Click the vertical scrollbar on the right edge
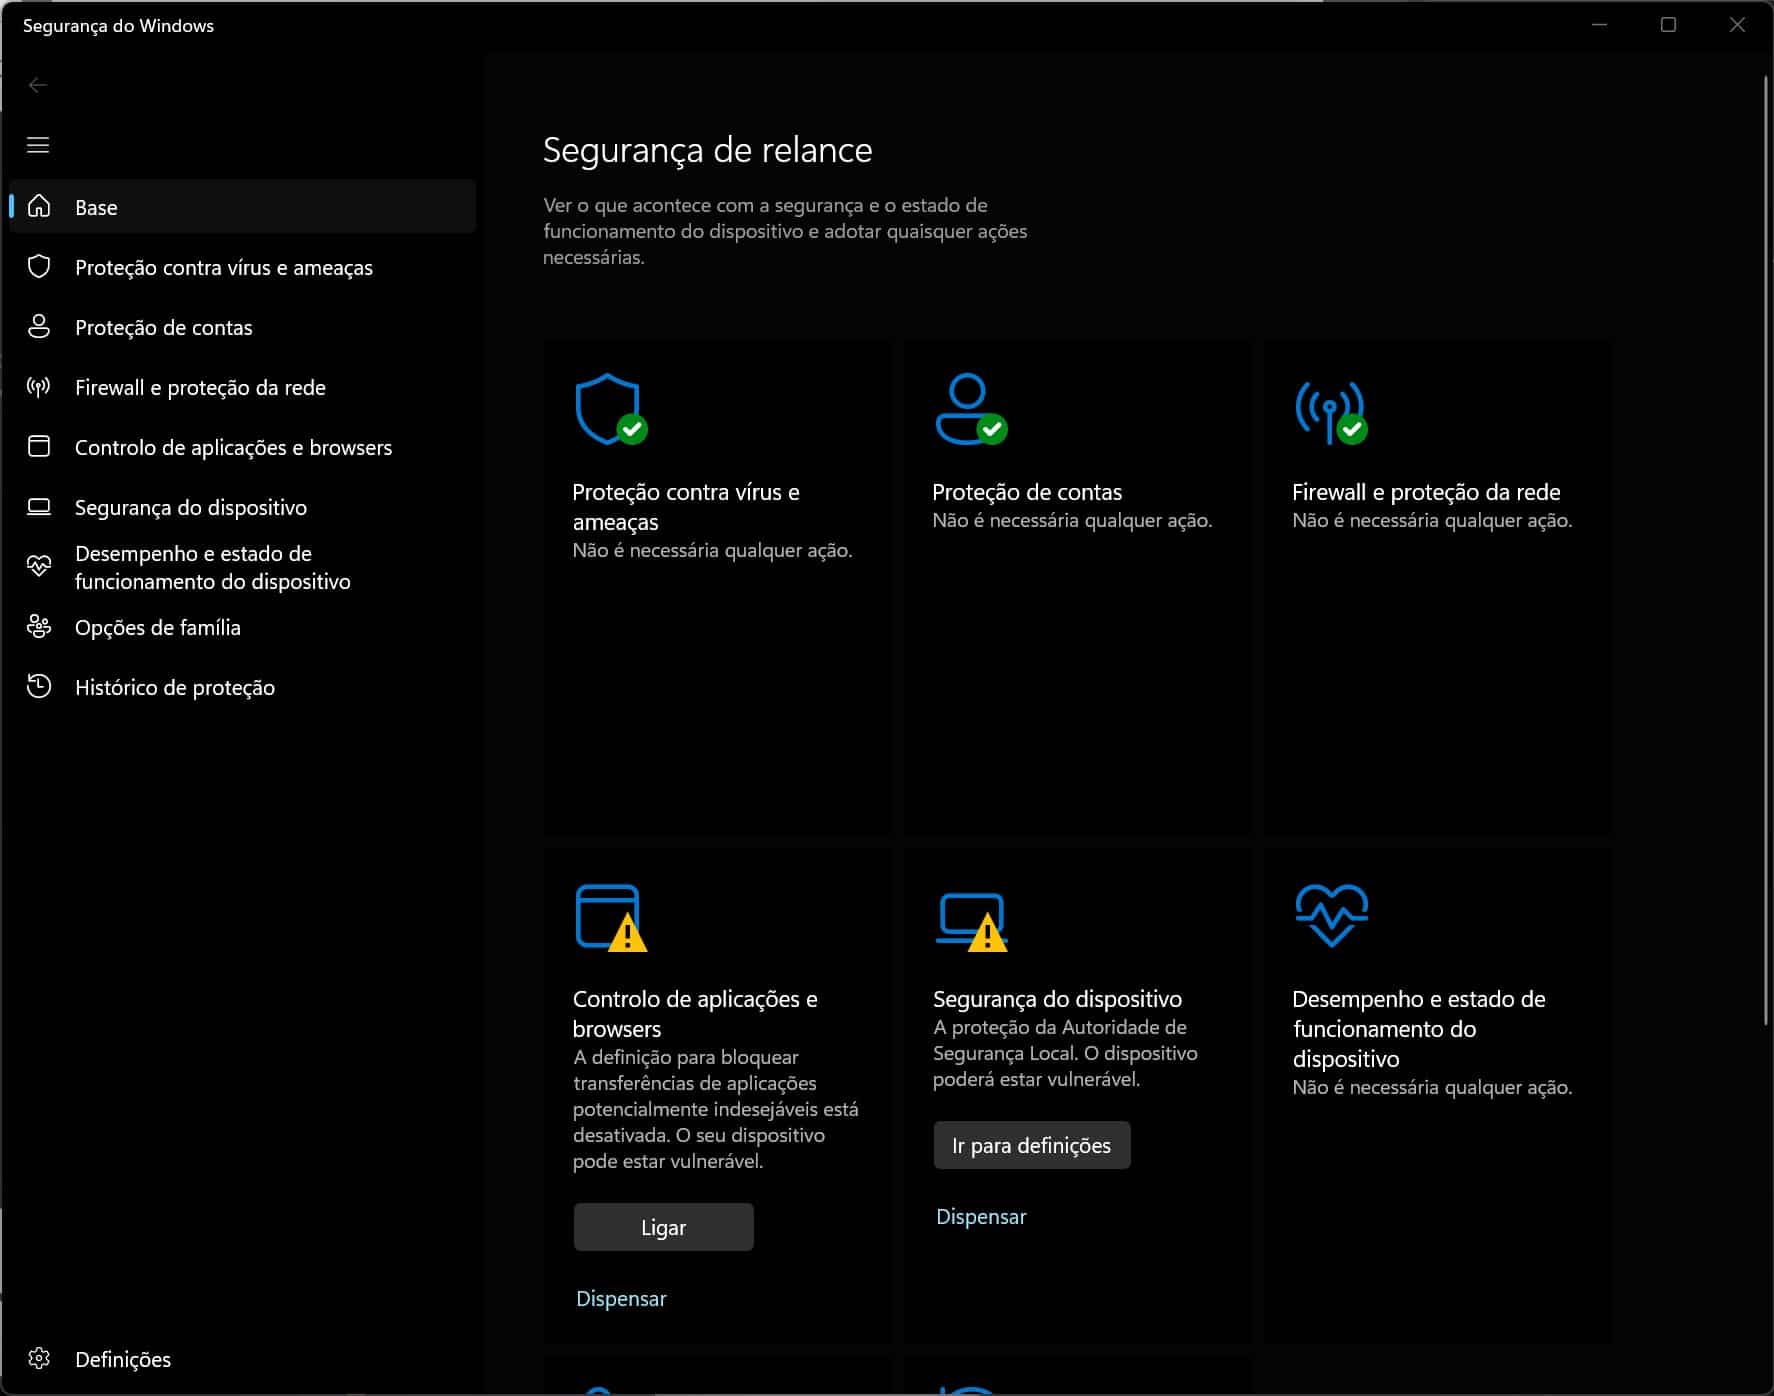This screenshot has height=1396, width=1774. 1766,550
